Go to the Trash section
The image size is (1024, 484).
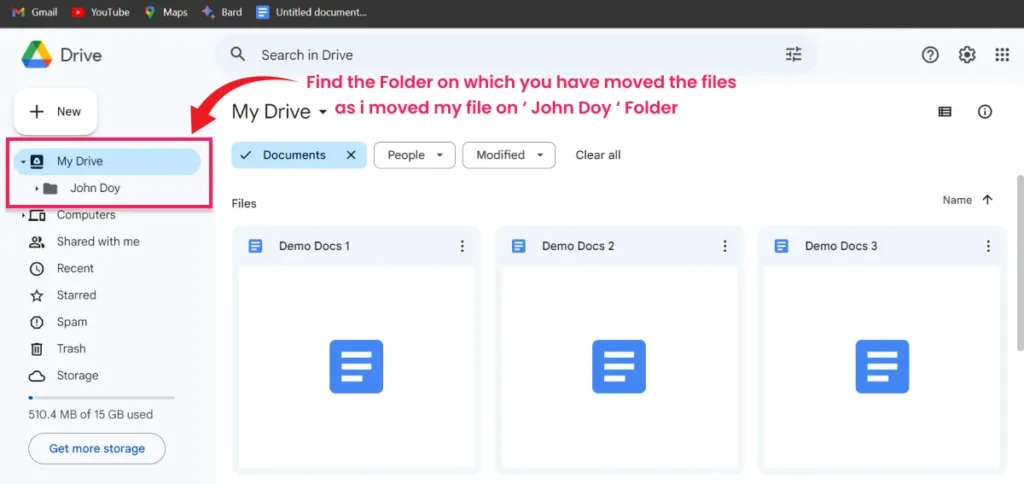pyautogui.click(x=71, y=349)
